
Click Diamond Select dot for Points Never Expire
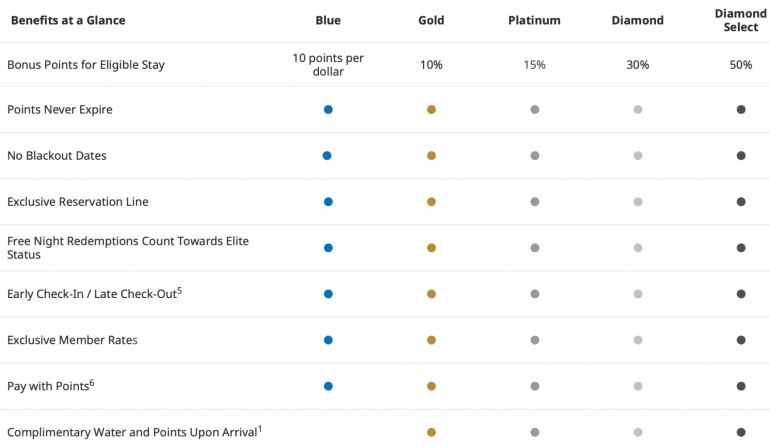pyautogui.click(x=741, y=110)
